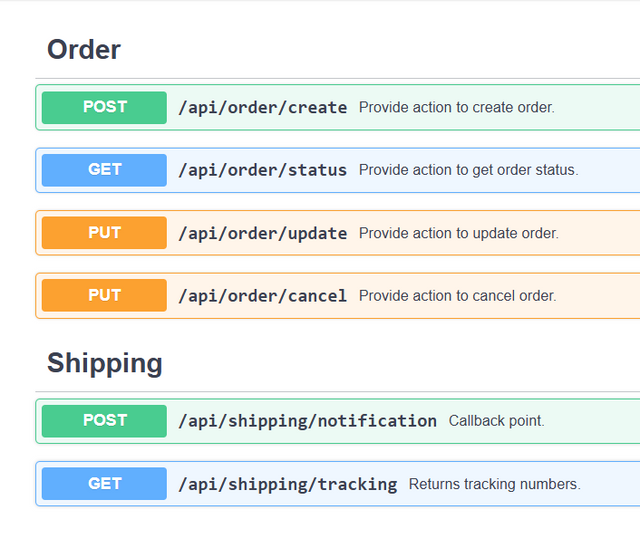Open the /api/order/cancel path link
This screenshot has width=640, height=548.
tap(262, 296)
